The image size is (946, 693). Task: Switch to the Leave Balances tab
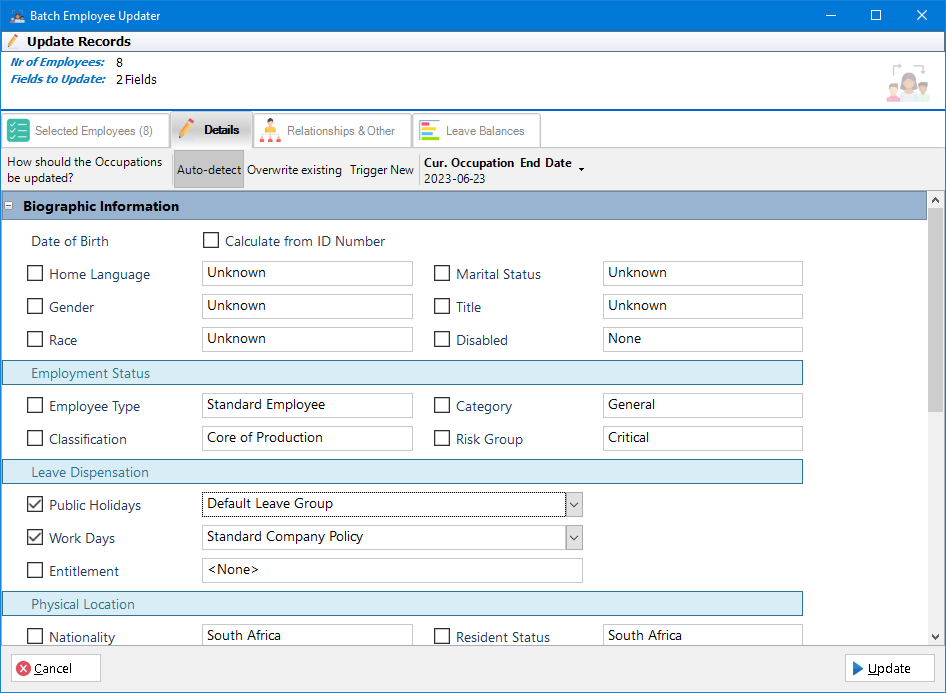point(477,130)
